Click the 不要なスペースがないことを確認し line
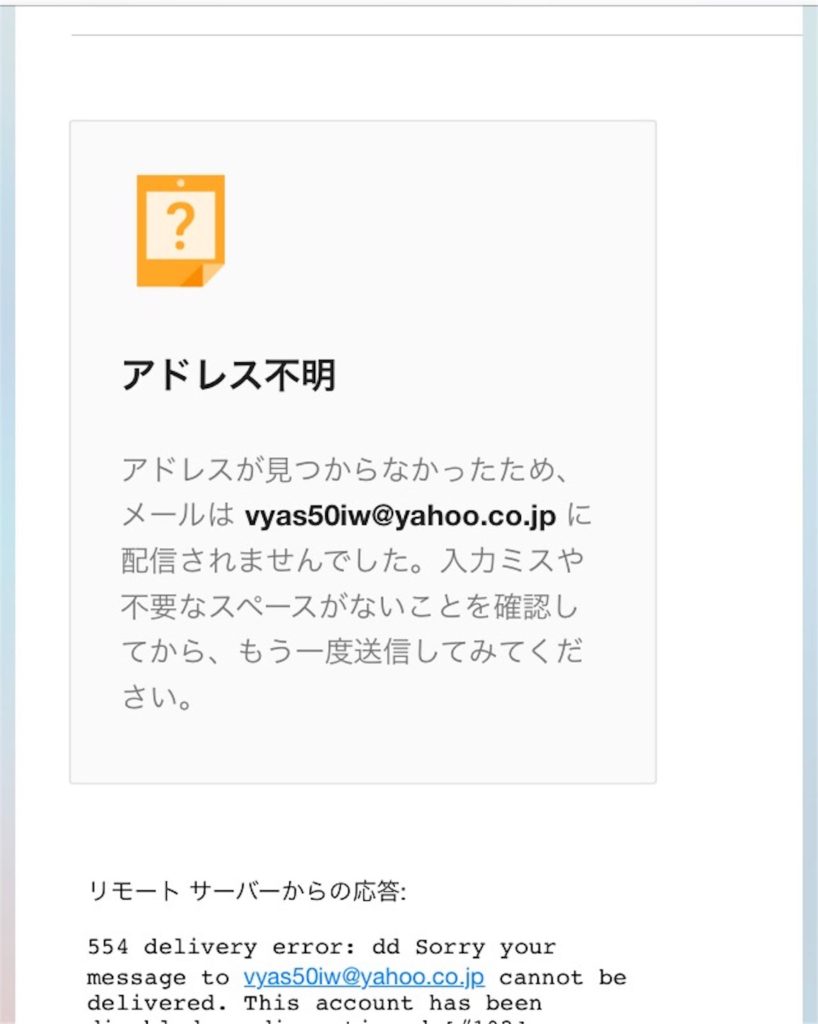The height and width of the screenshot is (1024, 818). tap(350, 606)
